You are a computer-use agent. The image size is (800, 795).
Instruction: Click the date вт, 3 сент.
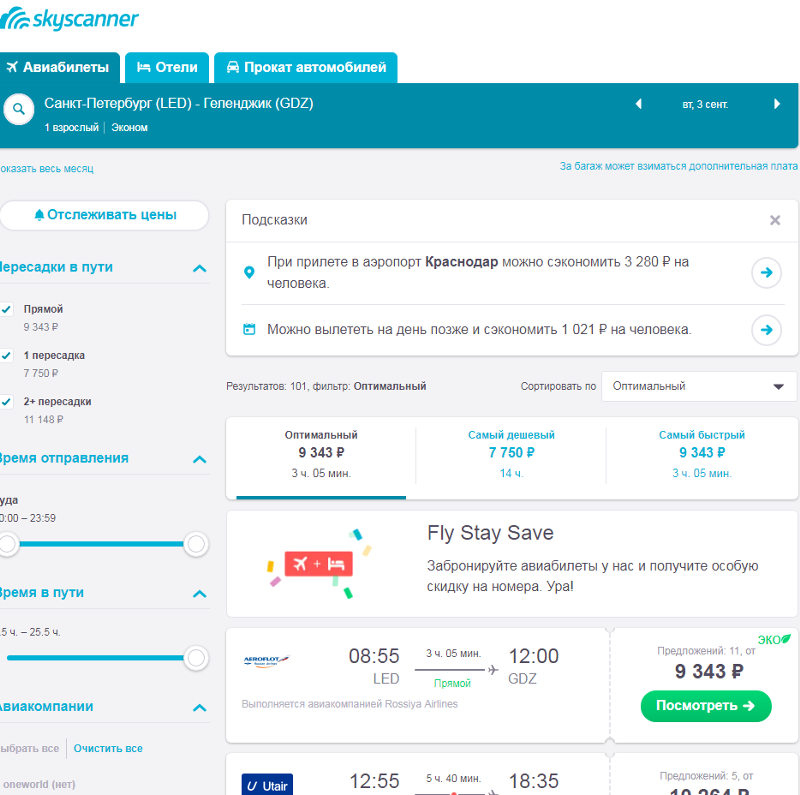(705, 104)
